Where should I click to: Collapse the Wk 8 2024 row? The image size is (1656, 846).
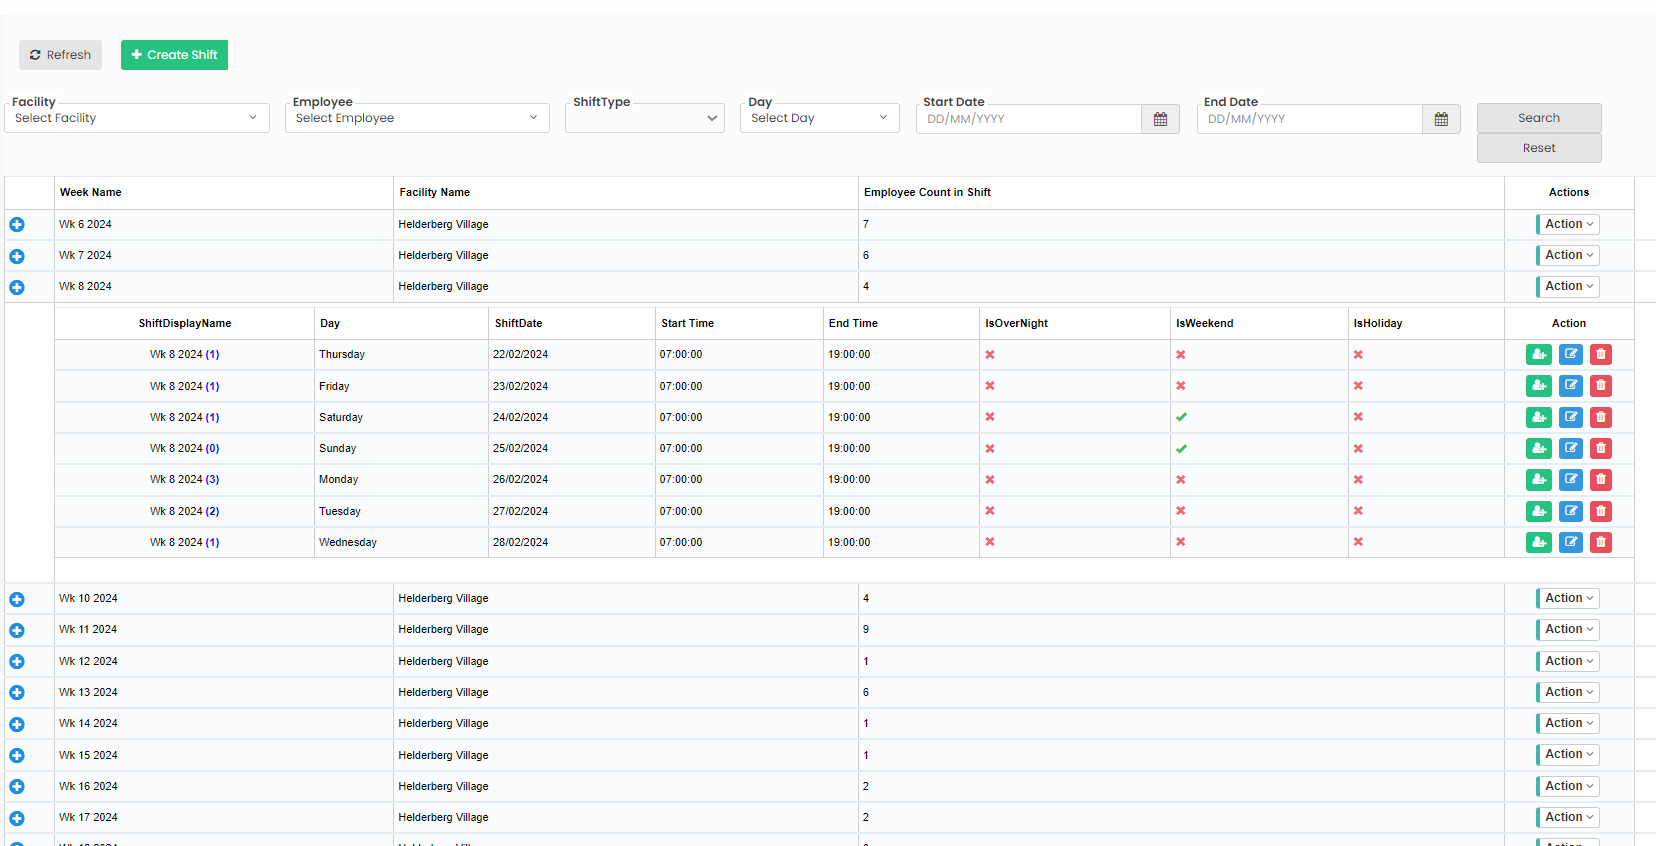coord(17,287)
